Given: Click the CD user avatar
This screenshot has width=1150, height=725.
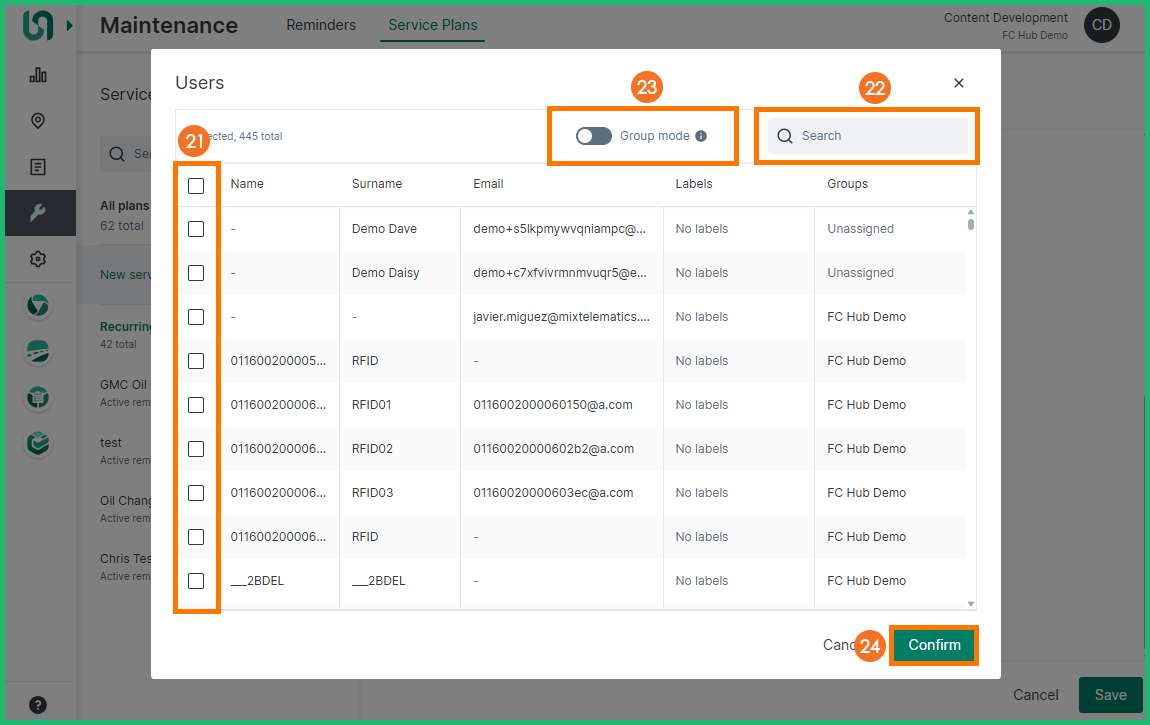Looking at the screenshot, I should (1101, 26).
